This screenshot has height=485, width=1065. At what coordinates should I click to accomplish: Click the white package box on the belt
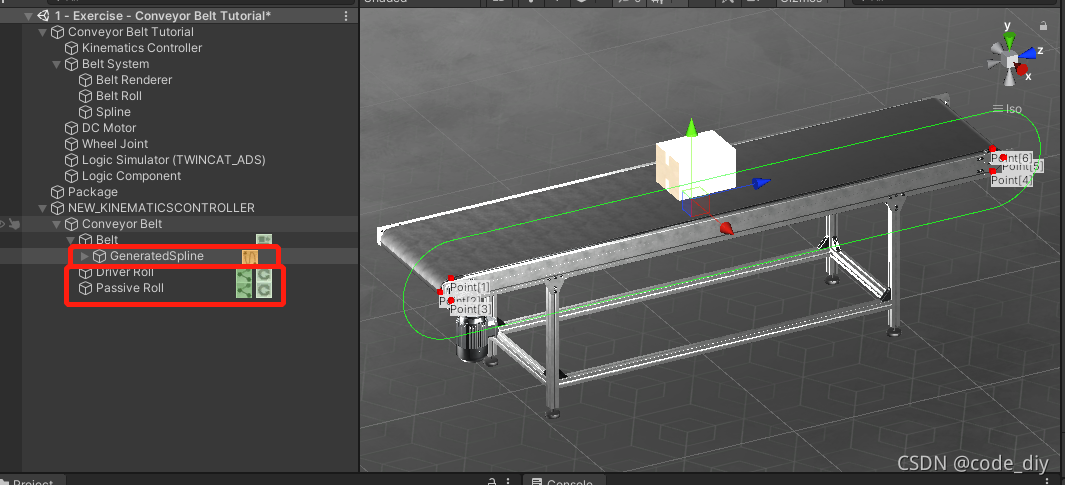(696, 165)
